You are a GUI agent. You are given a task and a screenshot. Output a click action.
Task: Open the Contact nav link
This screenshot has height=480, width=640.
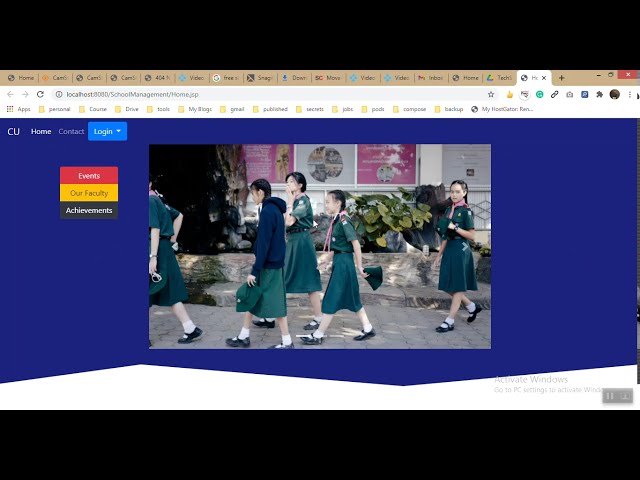coord(71,131)
